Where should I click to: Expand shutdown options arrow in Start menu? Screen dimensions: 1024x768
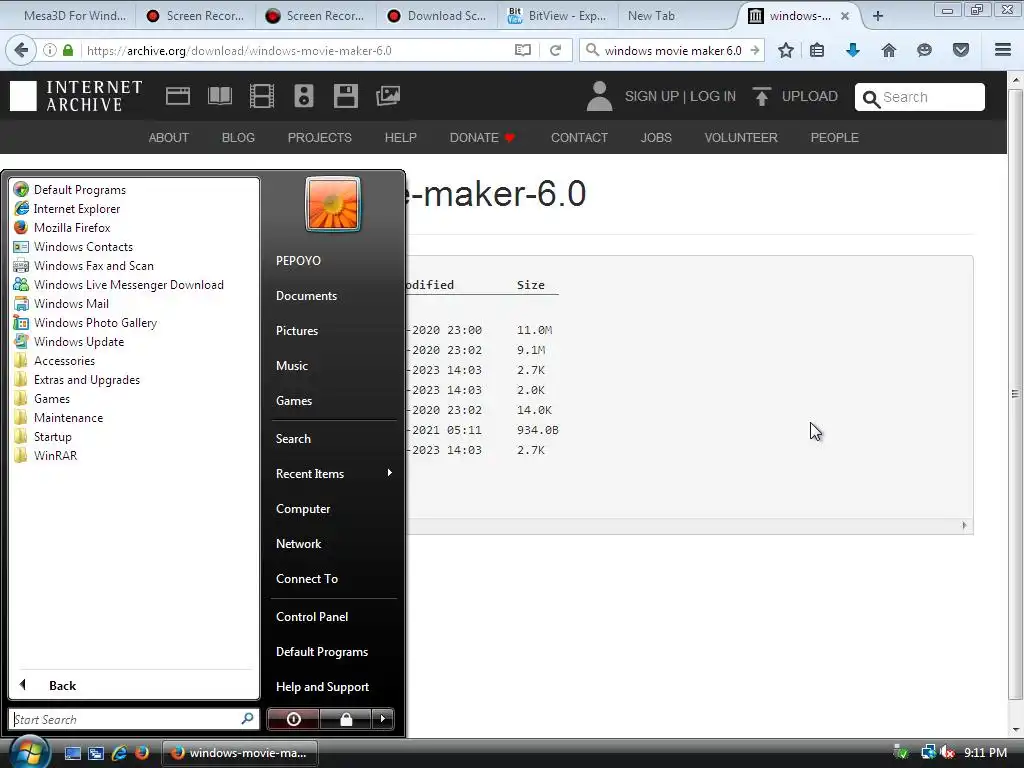[383, 719]
